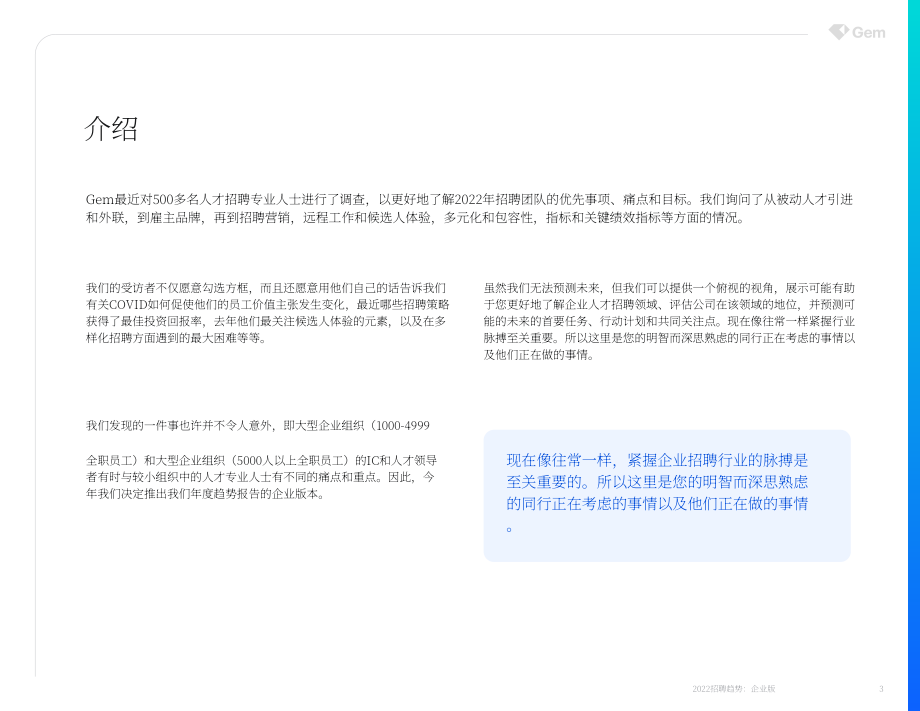
Task: Click footer text 2022招聘趋势：企业版
Action: pos(733,689)
